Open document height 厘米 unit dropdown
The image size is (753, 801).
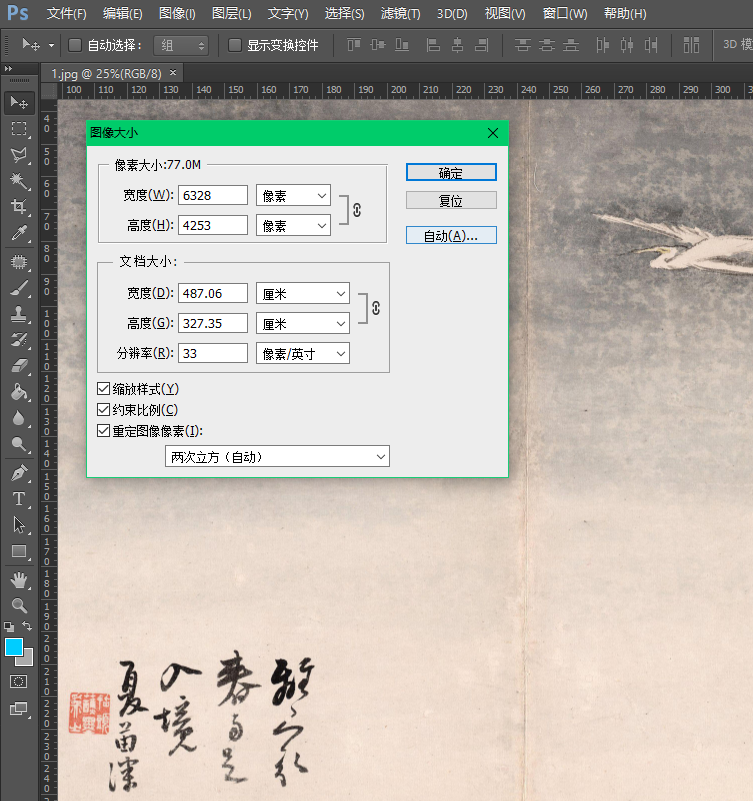pyautogui.click(x=303, y=323)
